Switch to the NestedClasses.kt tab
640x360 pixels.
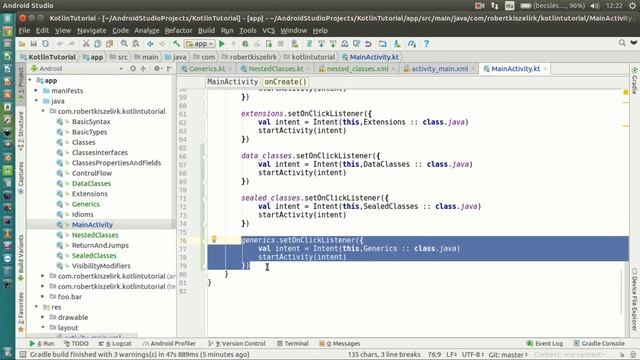(276, 69)
